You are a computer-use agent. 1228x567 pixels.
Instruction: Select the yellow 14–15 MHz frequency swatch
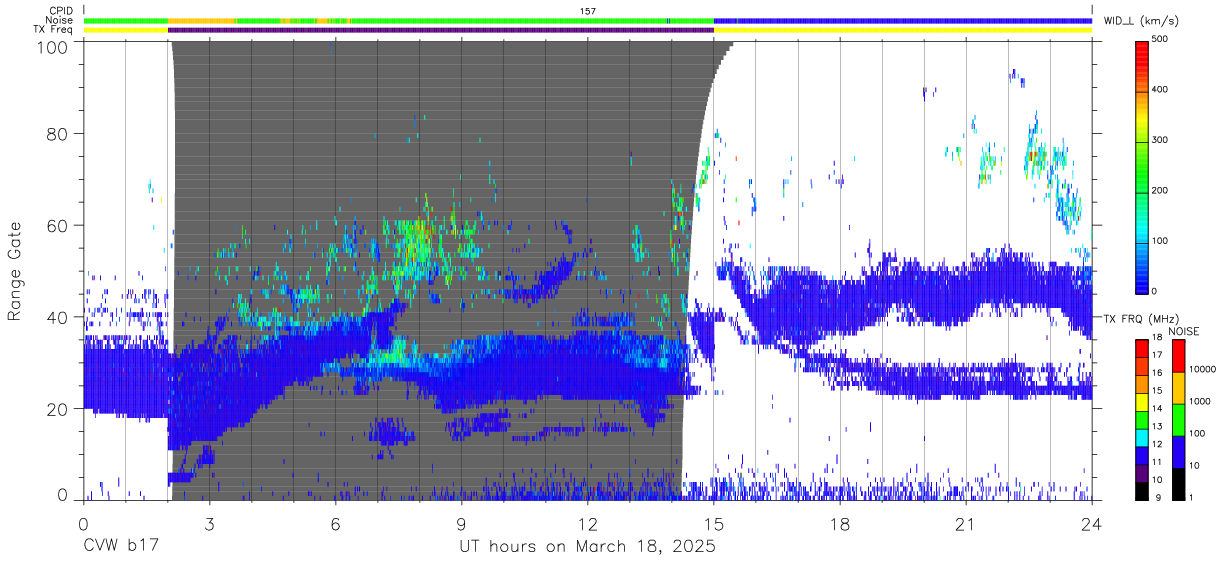tap(1141, 401)
